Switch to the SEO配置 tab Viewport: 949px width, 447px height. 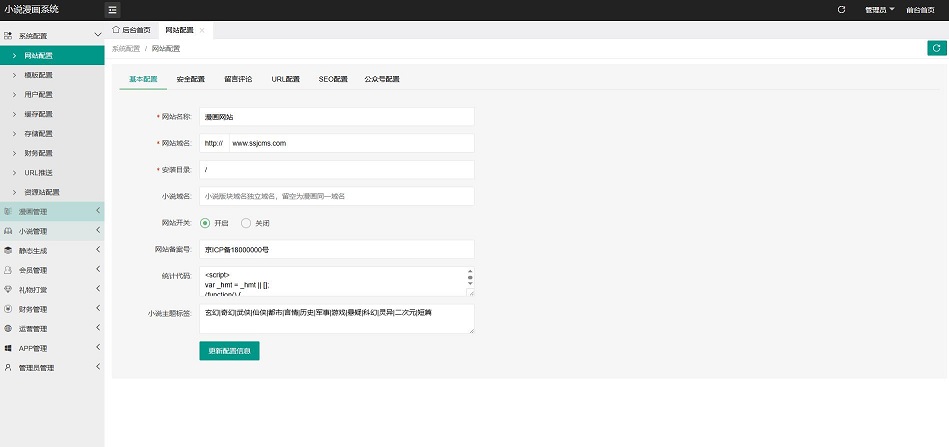click(x=333, y=78)
